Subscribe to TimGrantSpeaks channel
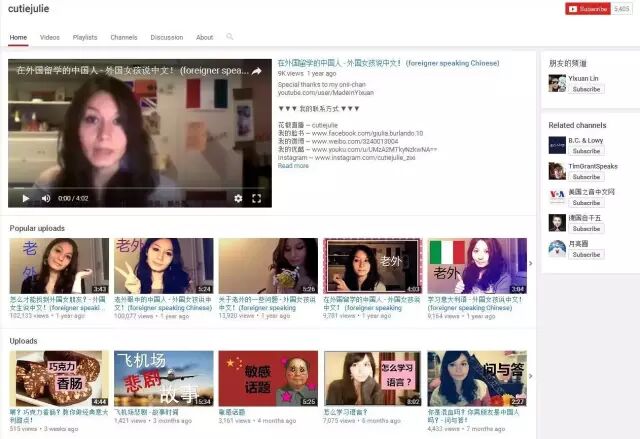Screen dimensions: 640x439 pos(586,177)
